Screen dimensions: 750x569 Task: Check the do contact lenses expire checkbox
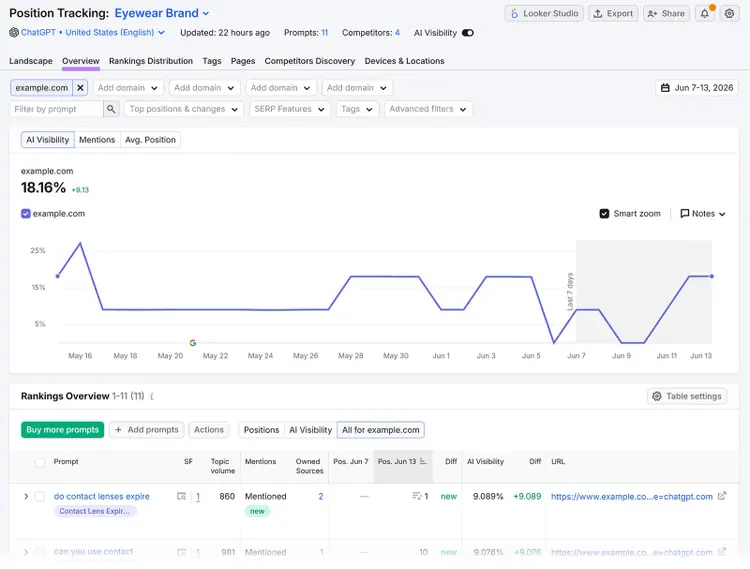coord(40,497)
